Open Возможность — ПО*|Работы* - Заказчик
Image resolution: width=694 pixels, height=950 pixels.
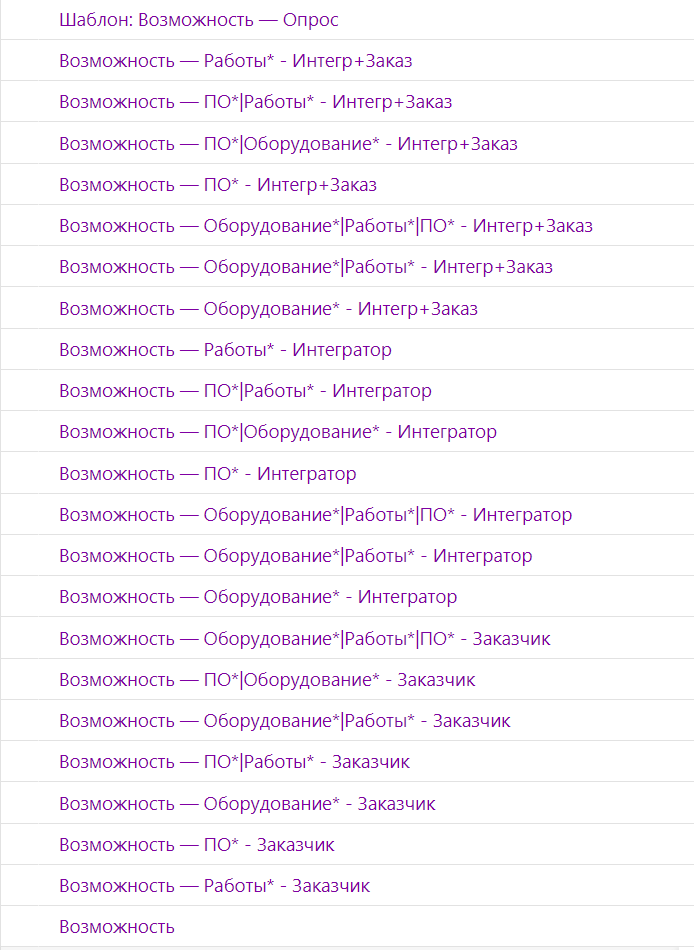point(235,762)
